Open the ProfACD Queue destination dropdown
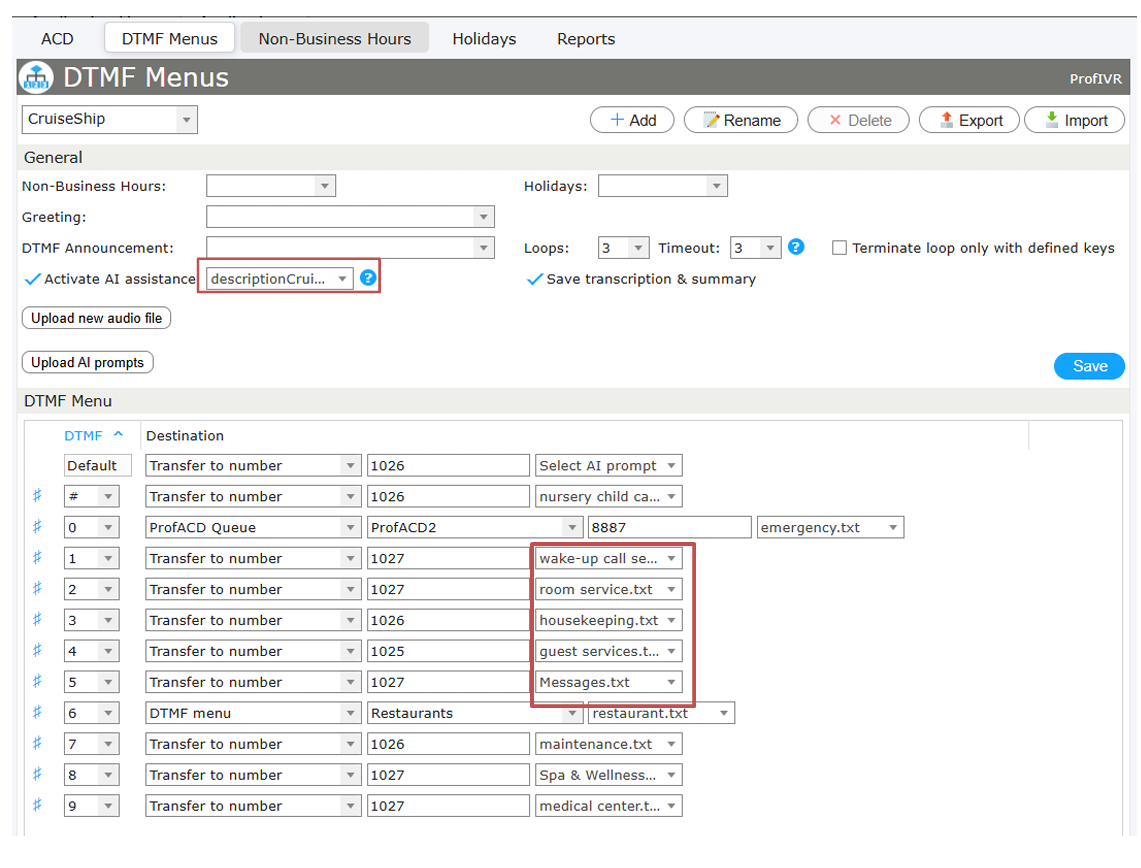This screenshot has width=1141, height=868. tap(253, 527)
